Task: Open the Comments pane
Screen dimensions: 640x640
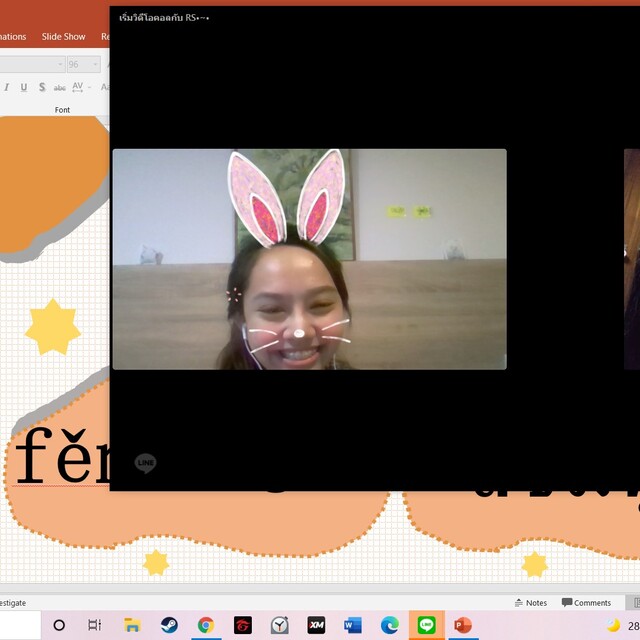Action: (586, 603)
